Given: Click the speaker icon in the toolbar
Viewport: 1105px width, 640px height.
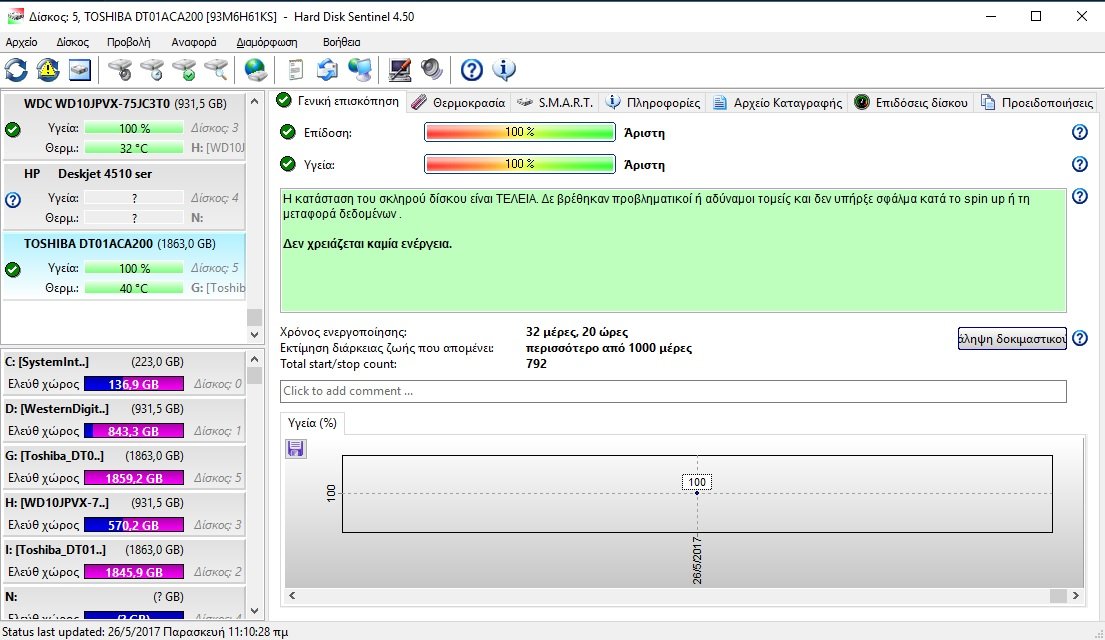Looking at the screenshot, I should (431, 69).
